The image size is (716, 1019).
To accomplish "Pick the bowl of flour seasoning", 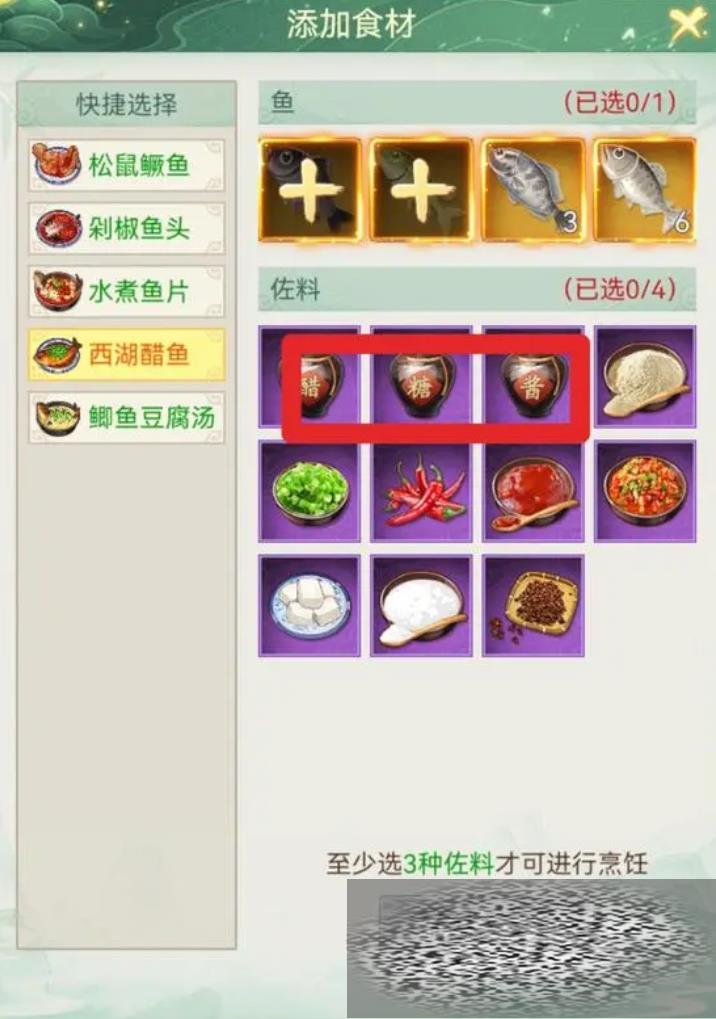I will (645, 377).
